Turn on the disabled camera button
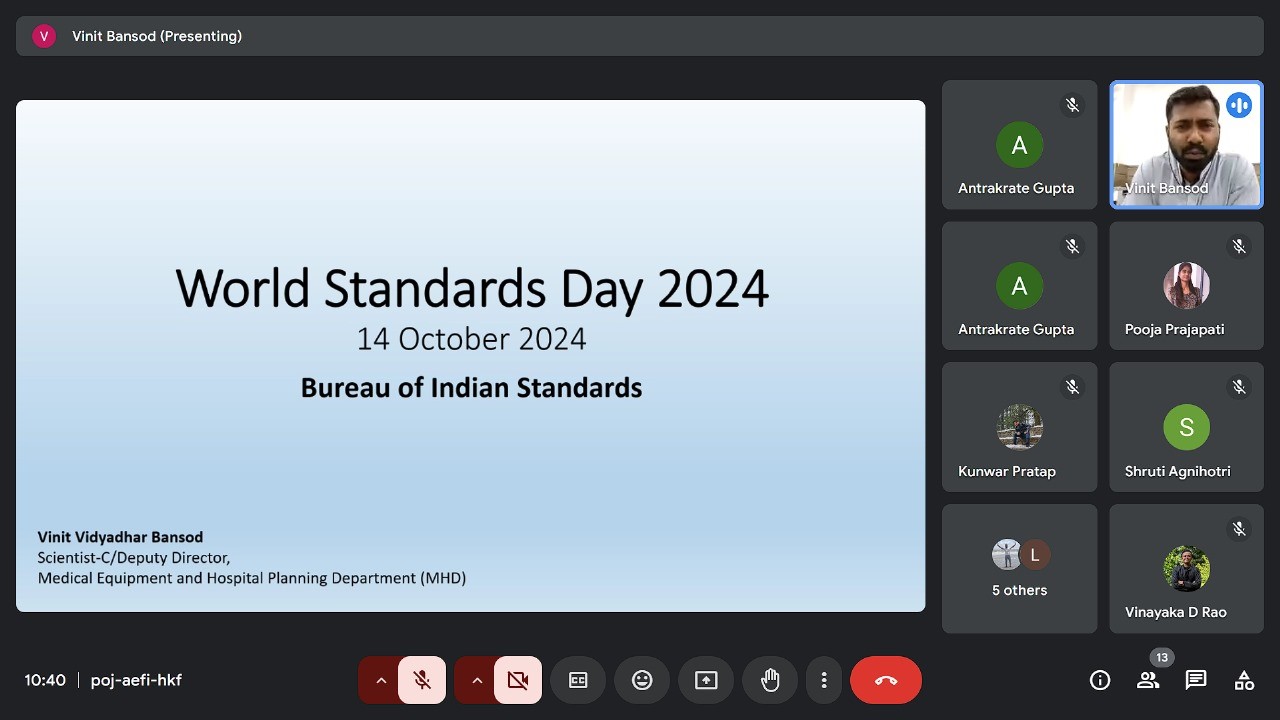This screenshot has height=720, width=1280. tap(518, 680)
